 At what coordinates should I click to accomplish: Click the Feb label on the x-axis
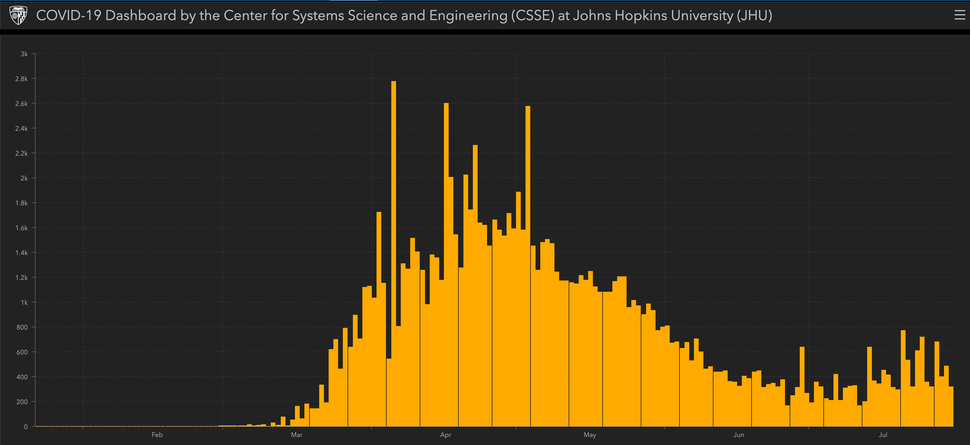coord(157,435)
